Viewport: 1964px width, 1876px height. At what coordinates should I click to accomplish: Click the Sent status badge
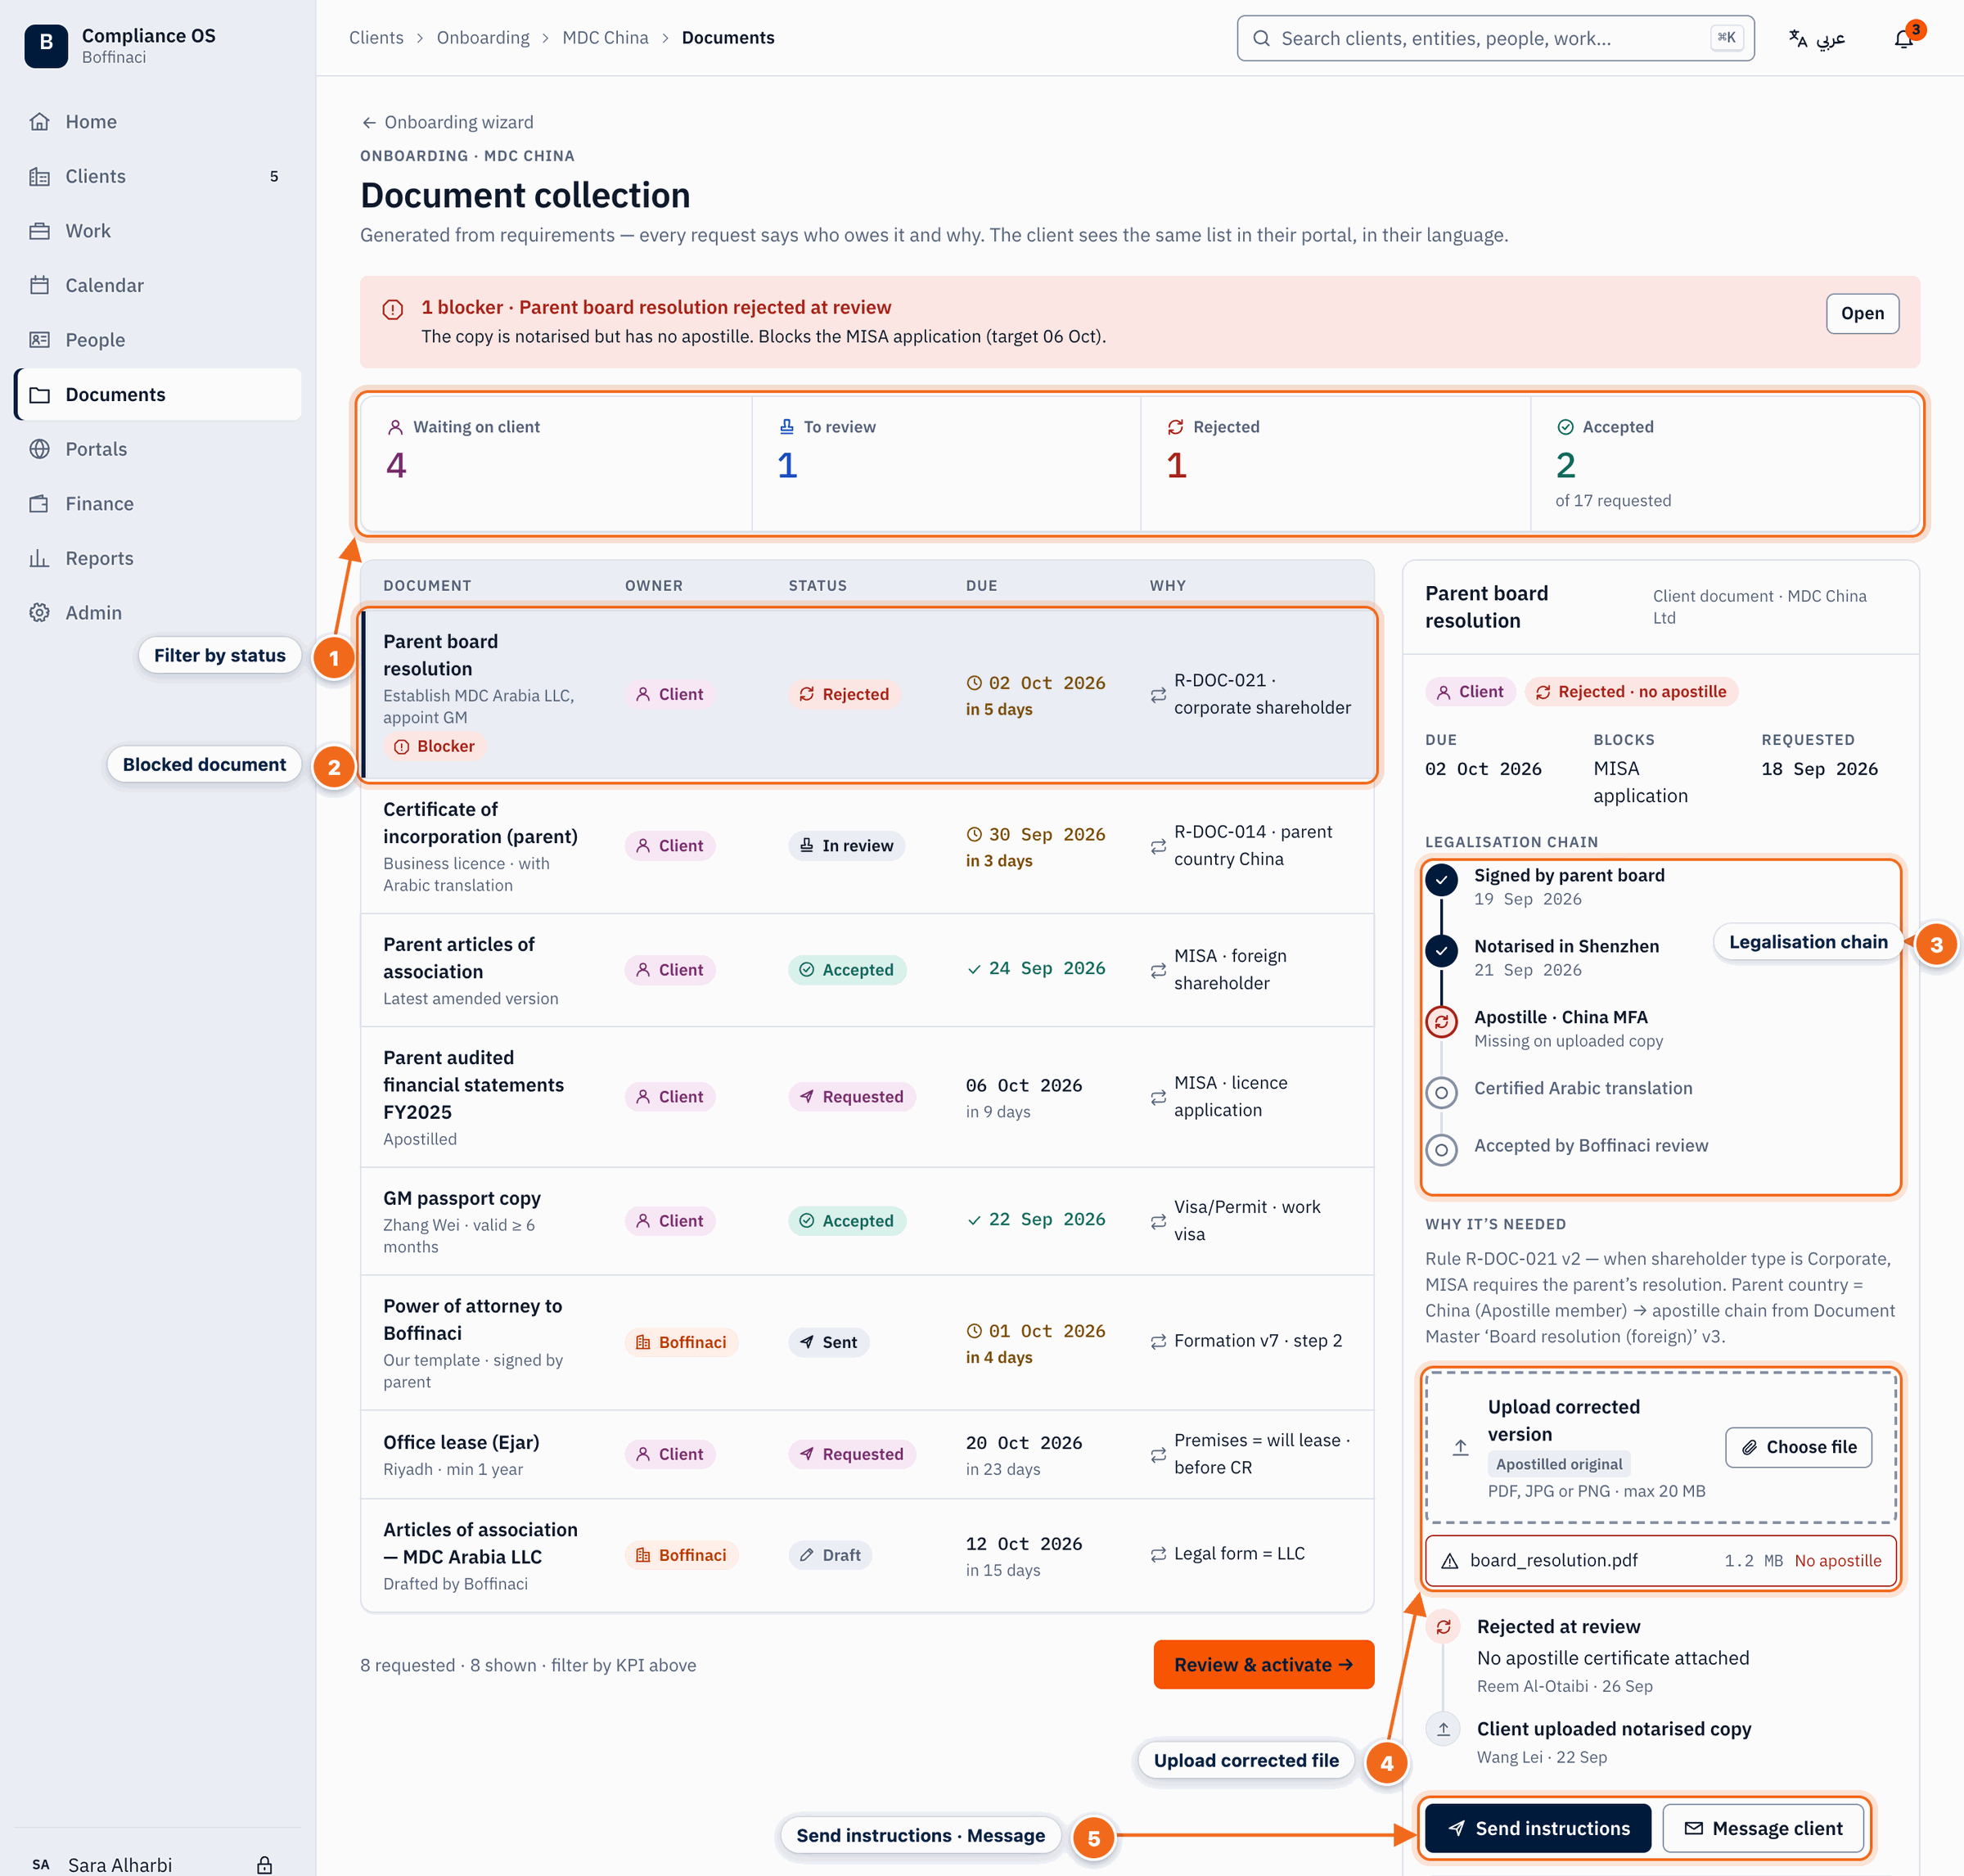point(828,1342)
